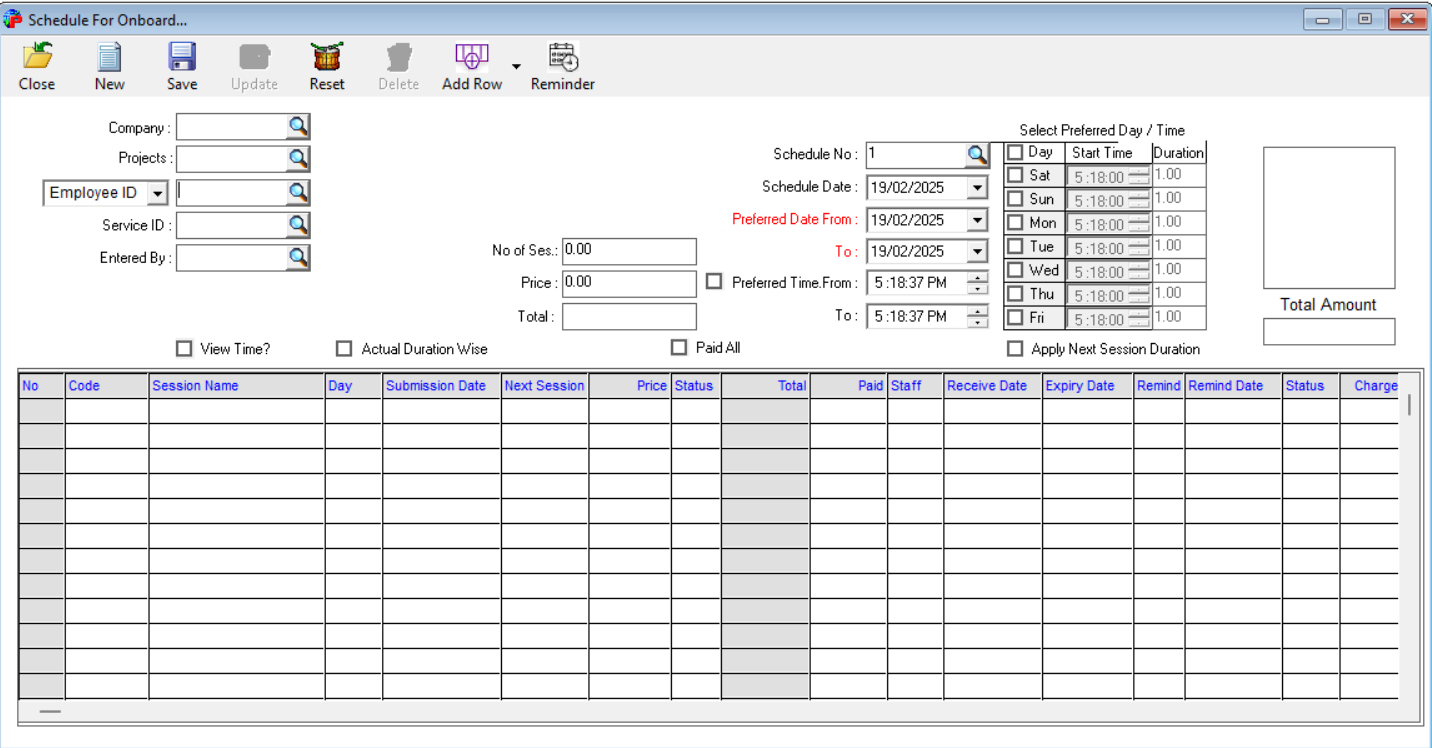Open Employee ID lookup search icon
Viewport: 1432px width, 748px height.
pos(298,192)
